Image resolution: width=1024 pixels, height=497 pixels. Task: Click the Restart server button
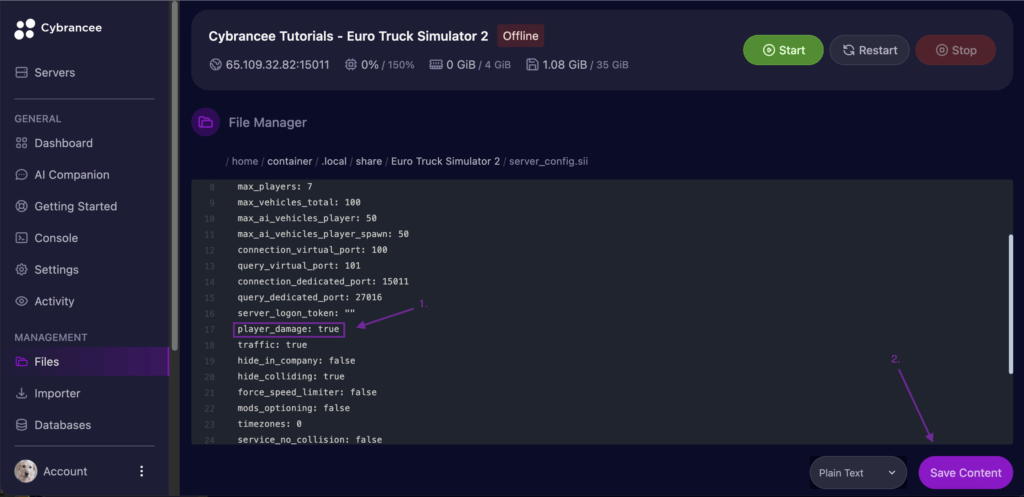click(x=869, y=50)
